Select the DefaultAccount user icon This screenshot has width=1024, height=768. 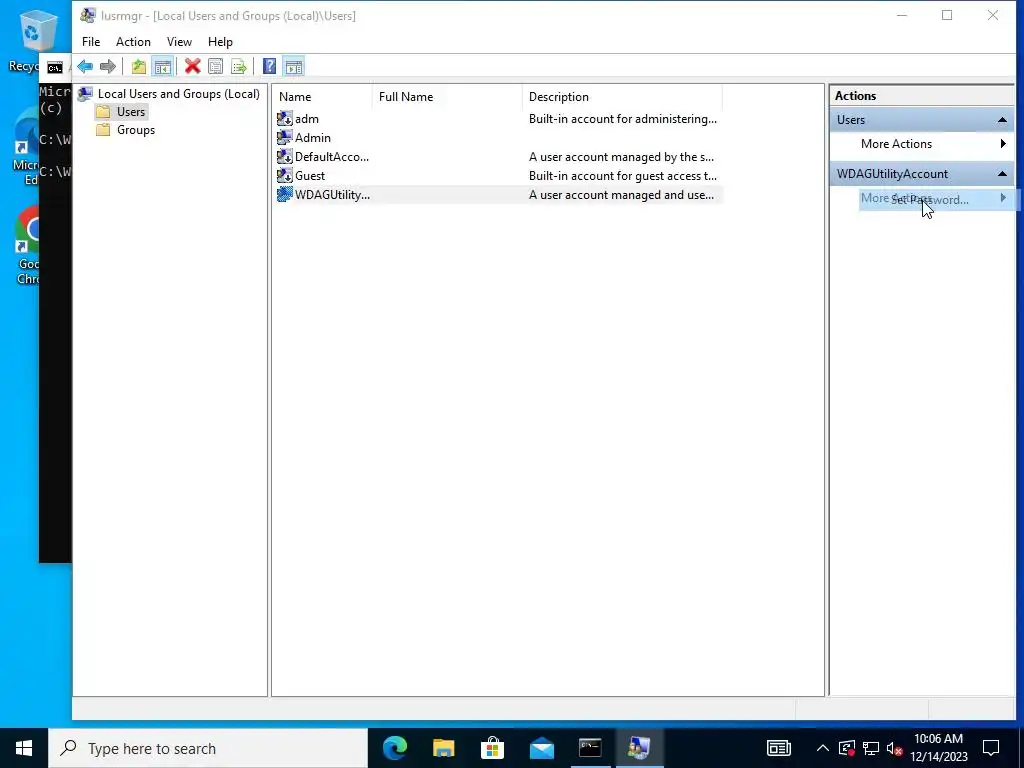pos(284,157)
